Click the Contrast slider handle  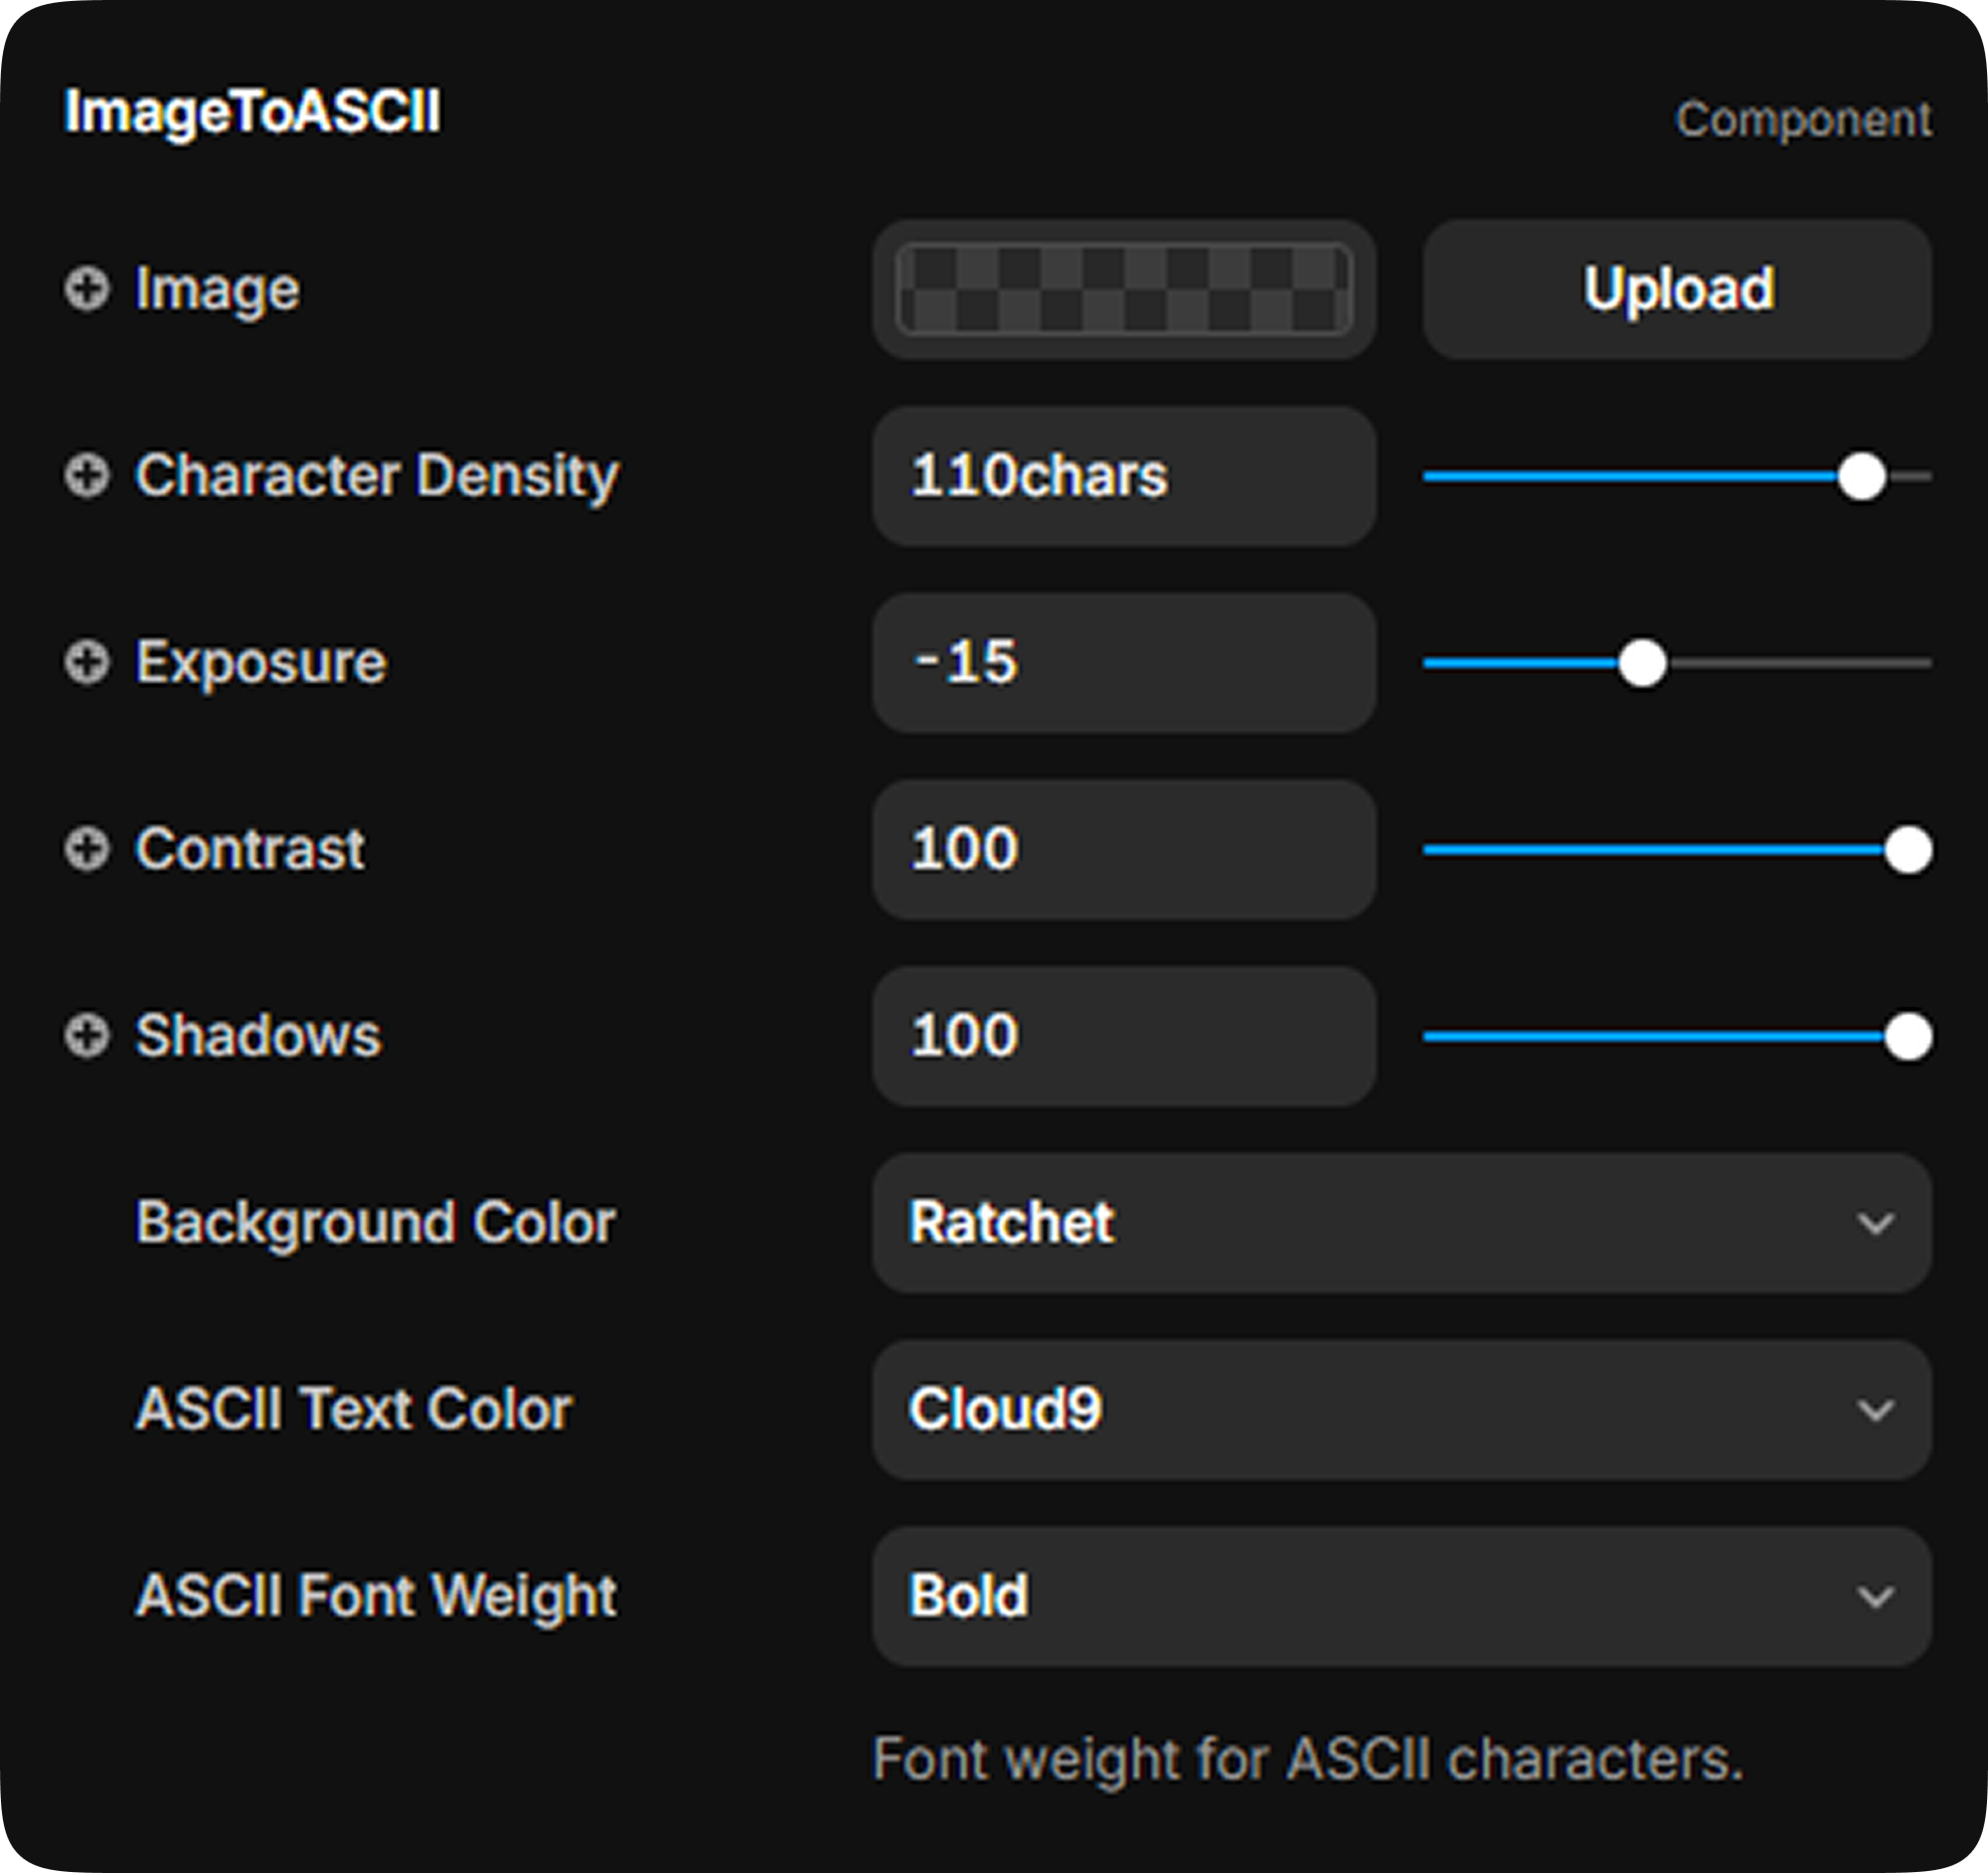pyautogui.click(x=1907, y=850)
